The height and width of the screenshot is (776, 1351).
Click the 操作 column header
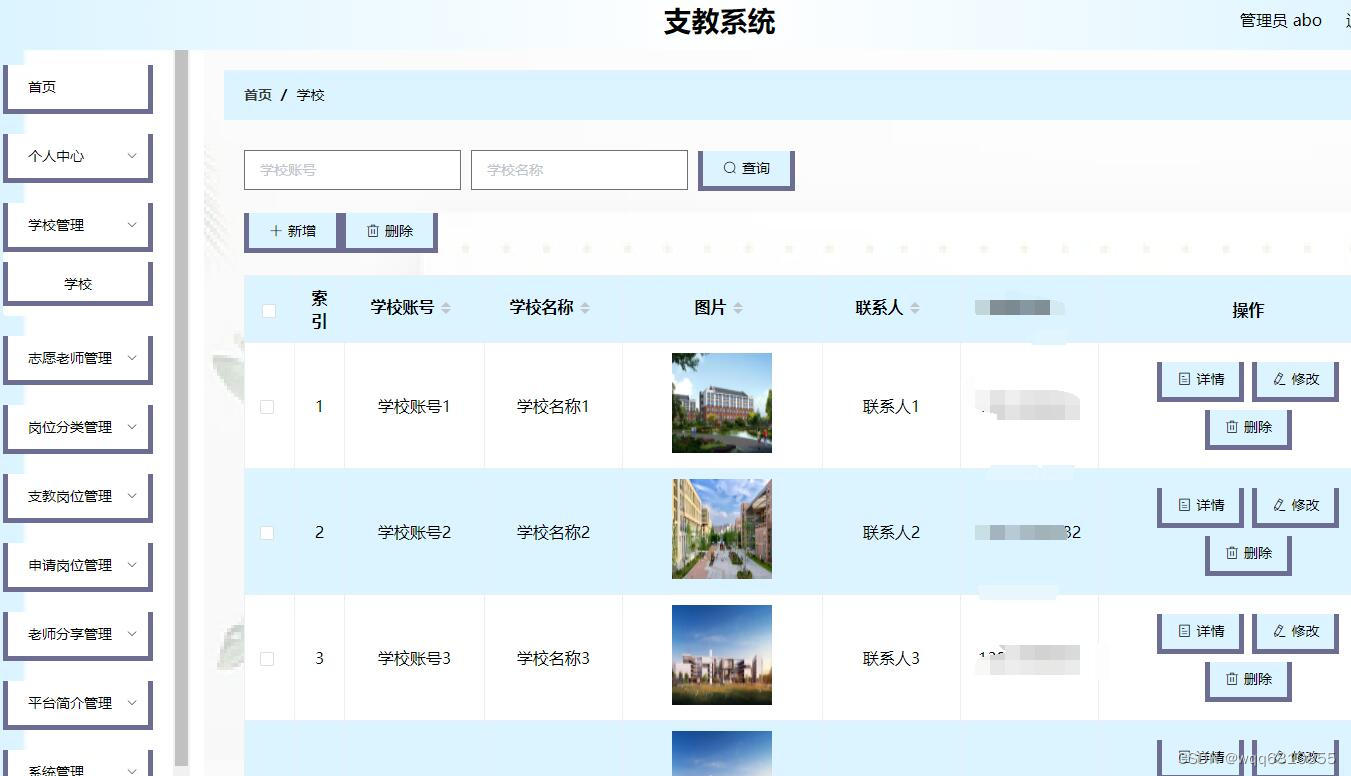pos(1248,310)
